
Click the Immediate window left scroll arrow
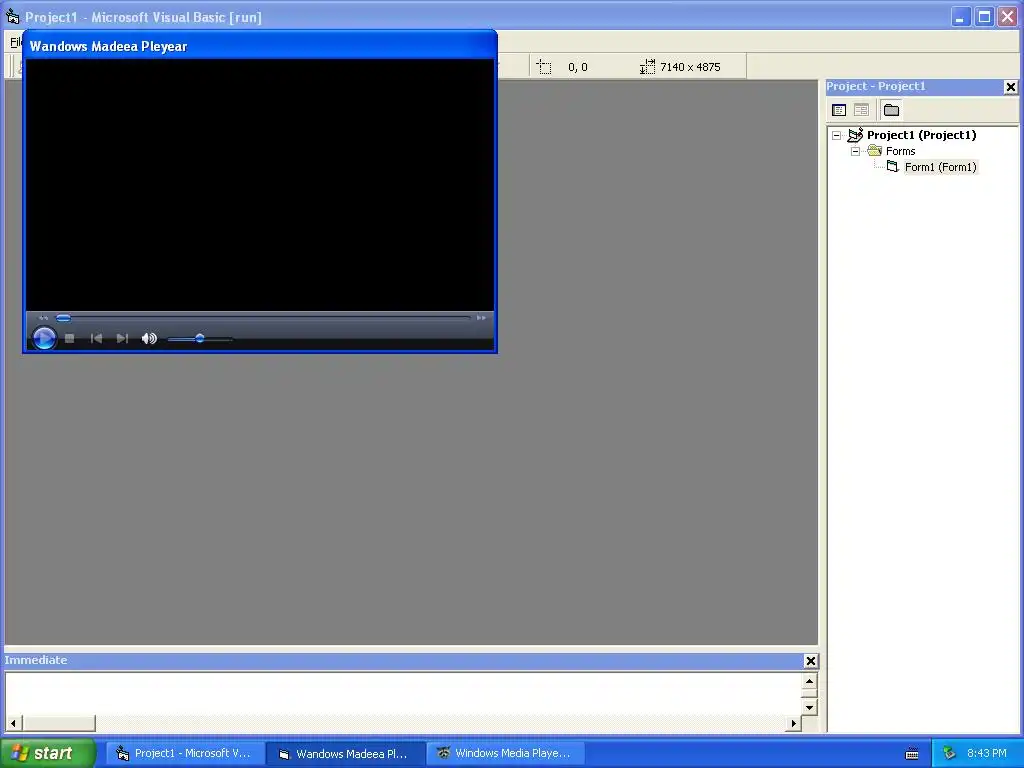(x=13, y=723)
